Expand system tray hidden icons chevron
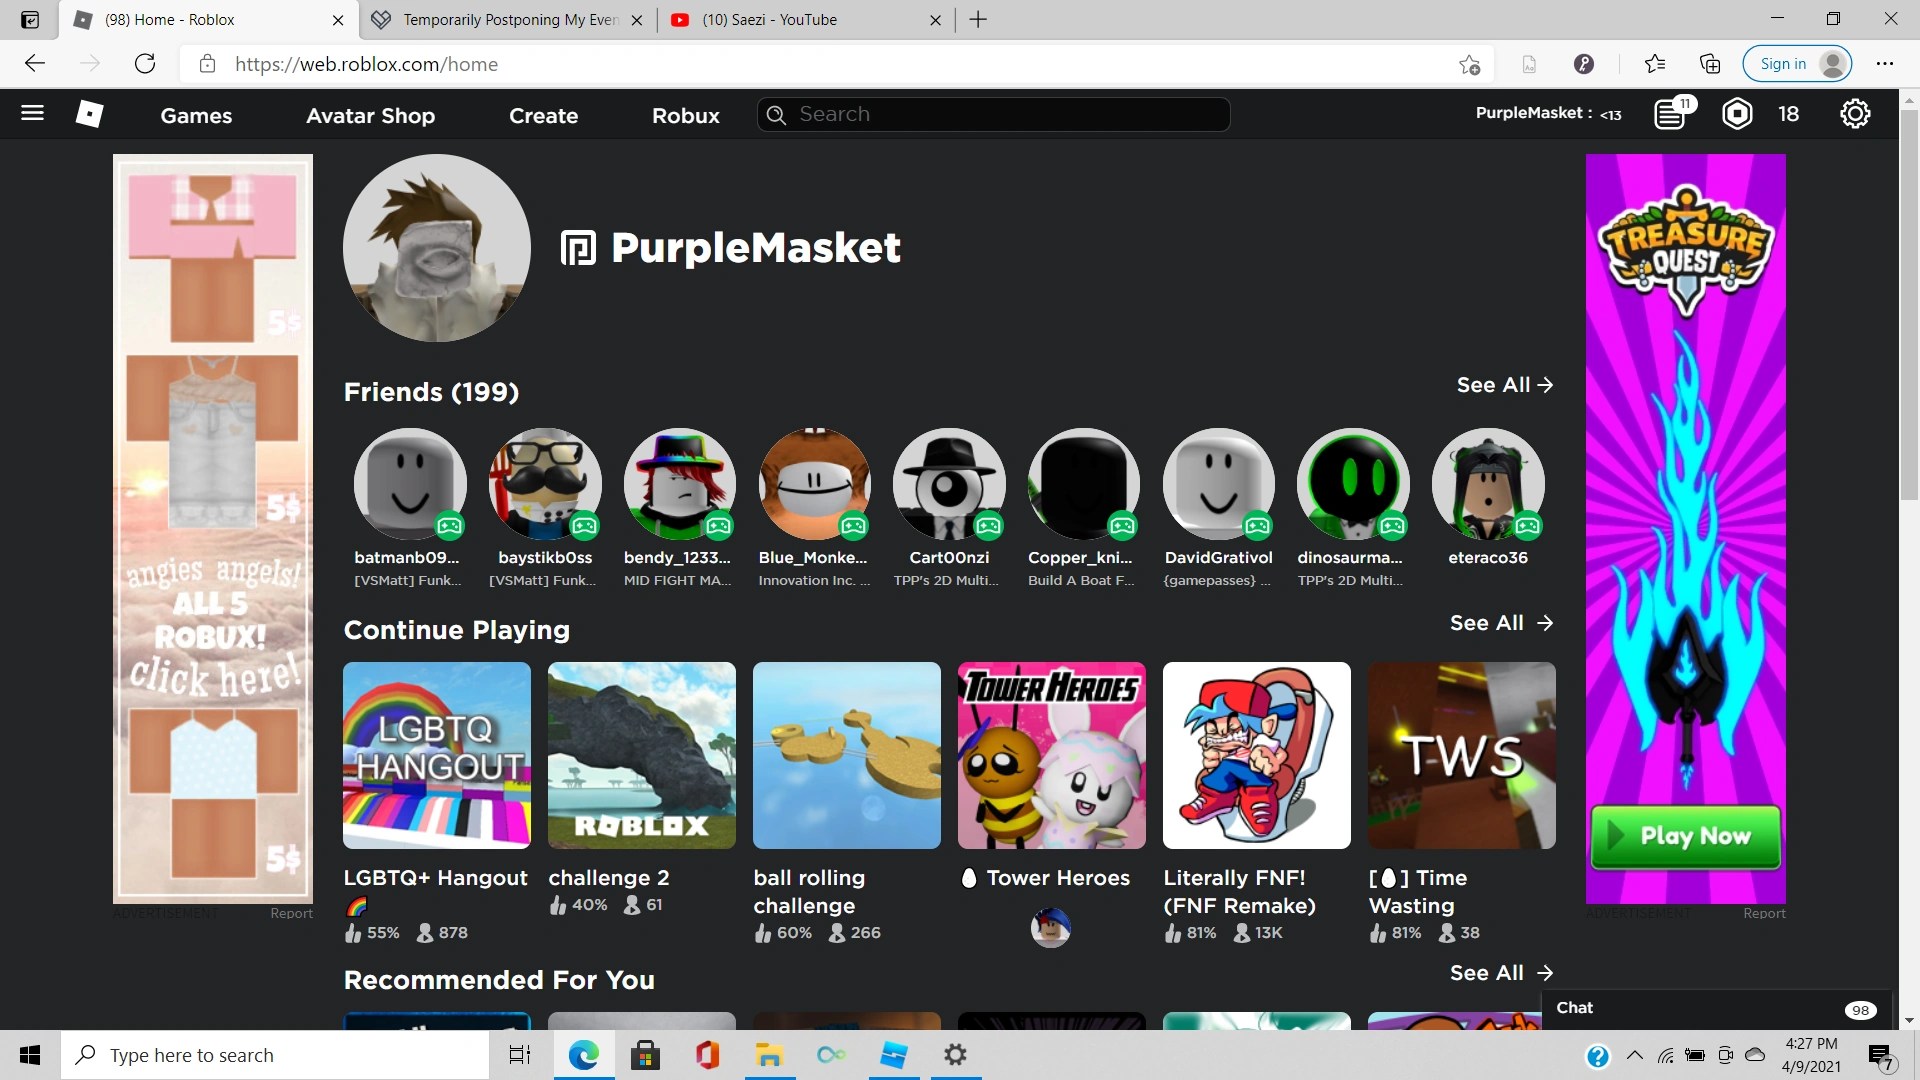Screen dimensions: 1920x1080 (1634, 1055)
